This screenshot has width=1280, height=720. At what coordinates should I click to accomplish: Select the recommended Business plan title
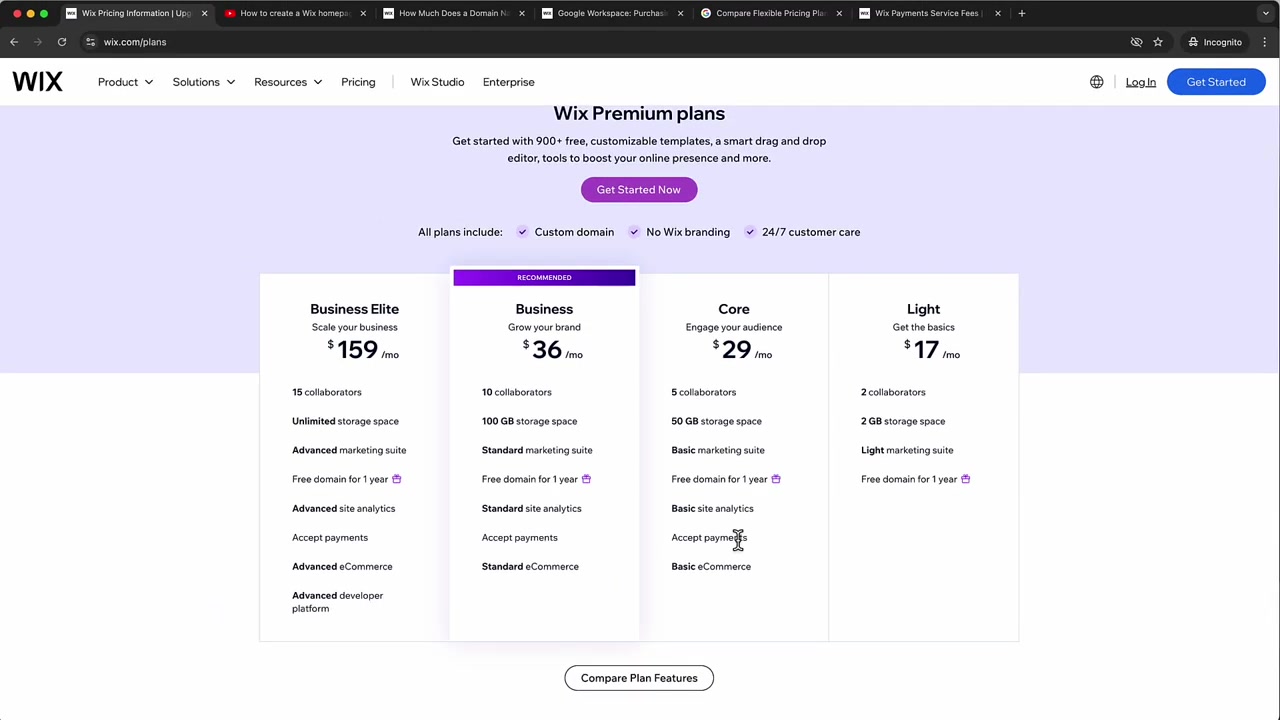click(x=544, y=309)
